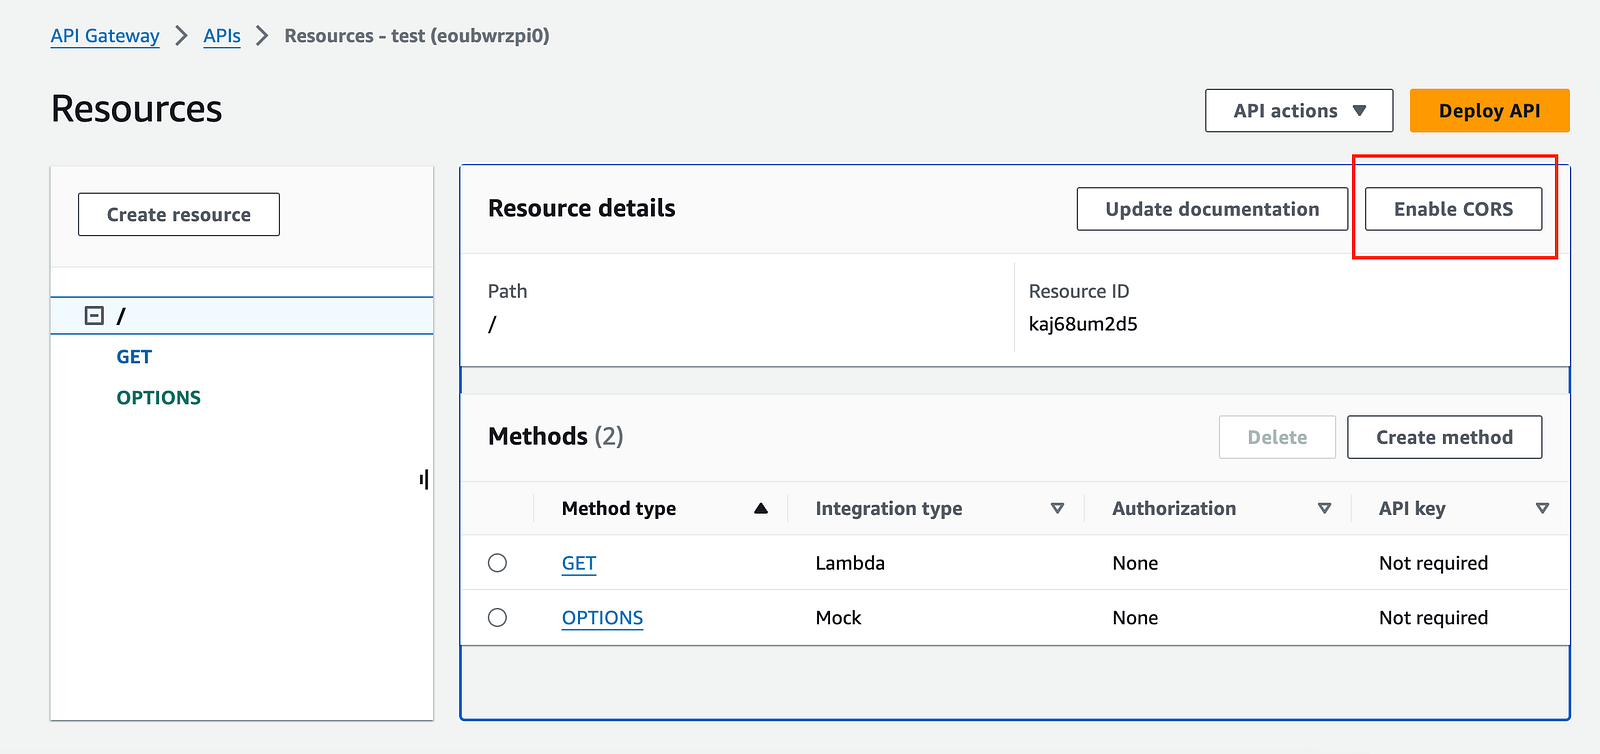Click the Enable CORS button
This screenshot has height=754, width=1600.
(1452, 209)
